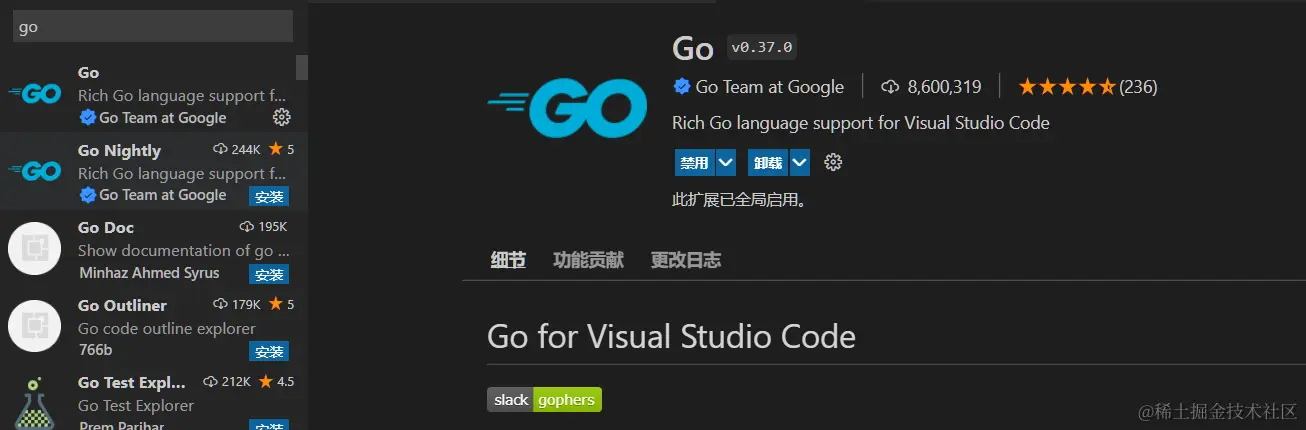Image resolution: width=1306 pixels, height=430 pixels.
Task: Switch to the 功能贡献 tab
Action: tap(588, 260)
